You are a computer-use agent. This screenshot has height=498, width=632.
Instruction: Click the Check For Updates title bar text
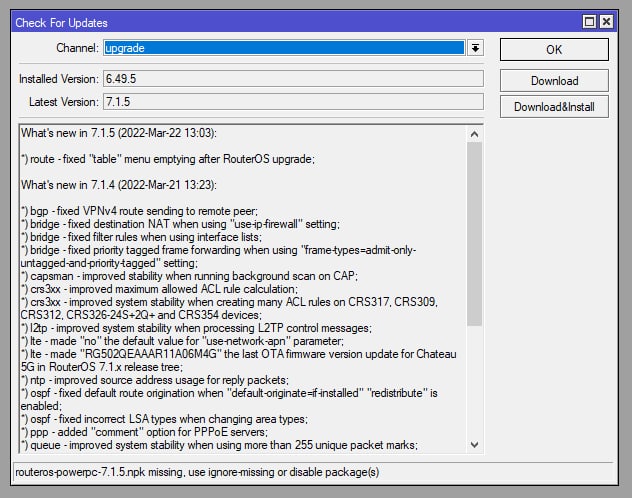[x=61, y=23]
